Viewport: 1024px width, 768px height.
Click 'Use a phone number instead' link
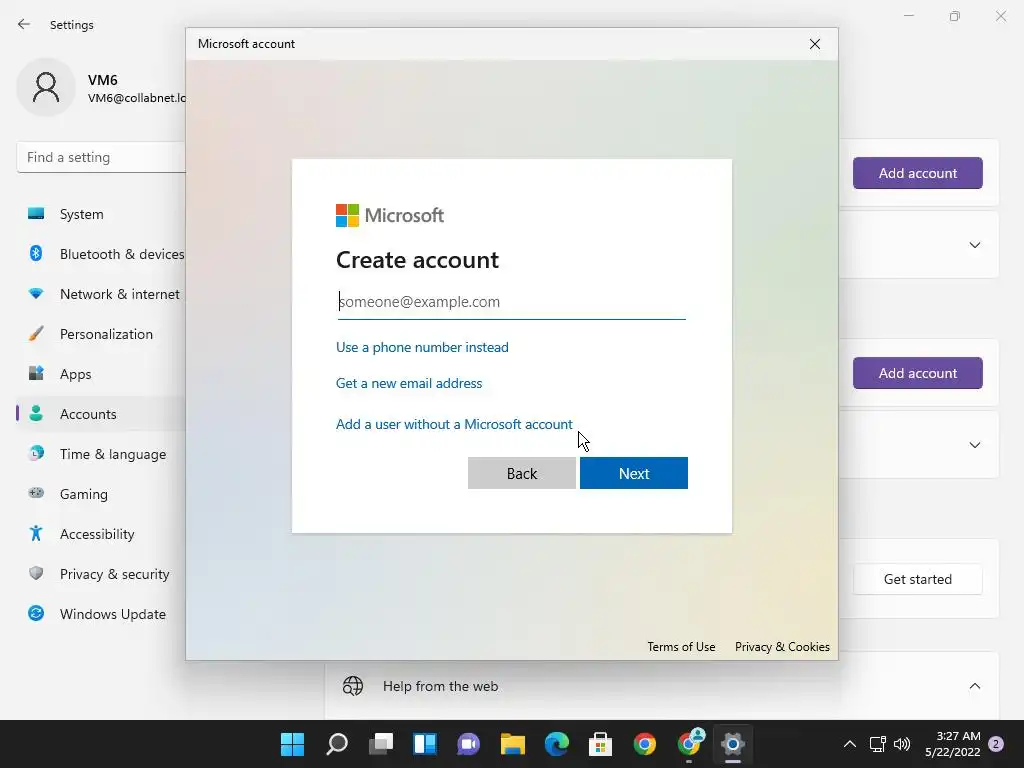coord(422,347)
